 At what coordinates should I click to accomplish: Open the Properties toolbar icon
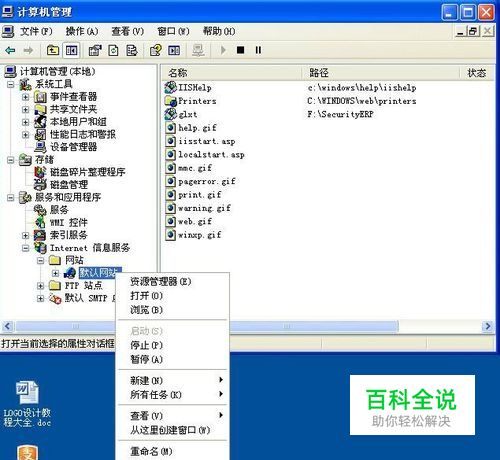click(95, 50)
